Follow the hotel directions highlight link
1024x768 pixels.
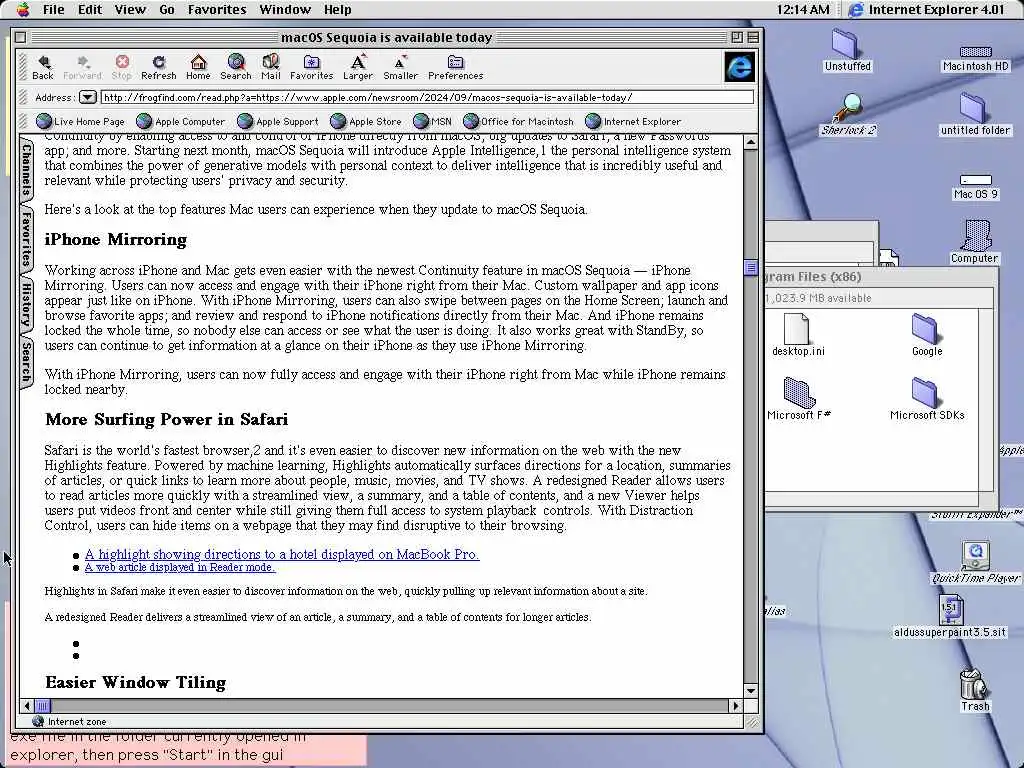point(282,554)
